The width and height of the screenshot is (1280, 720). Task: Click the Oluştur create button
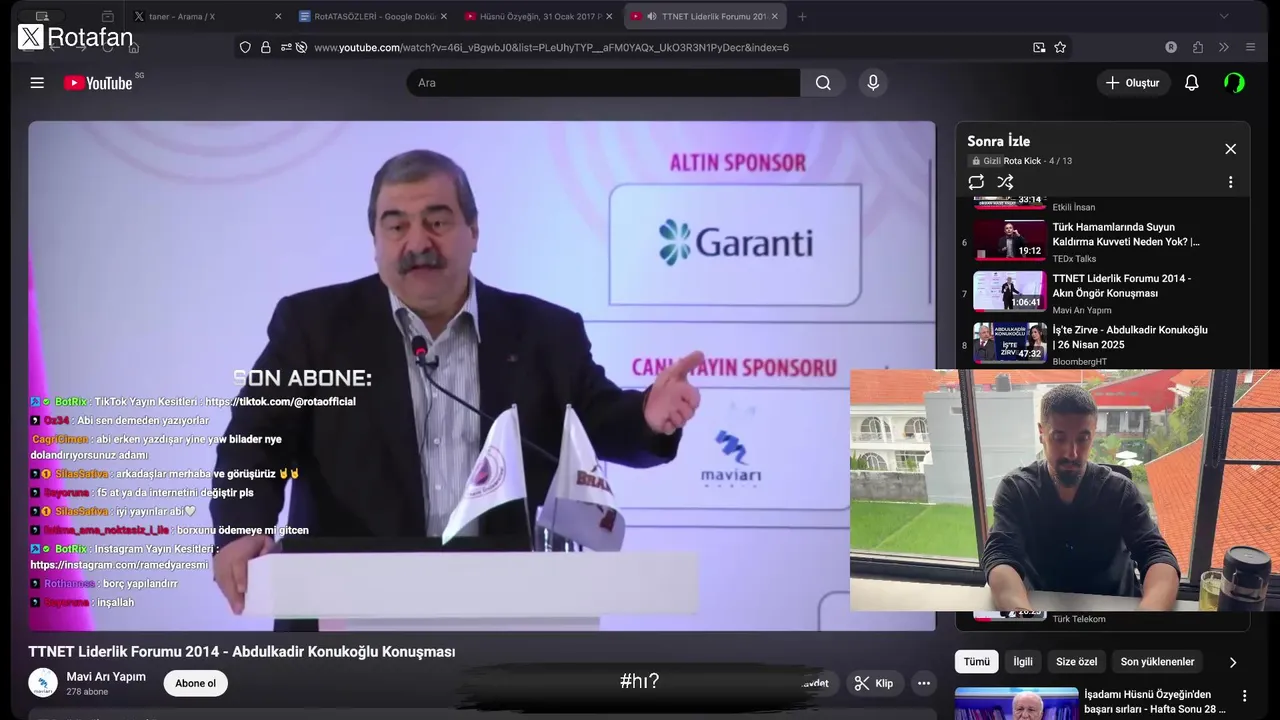coord(1132,83)
